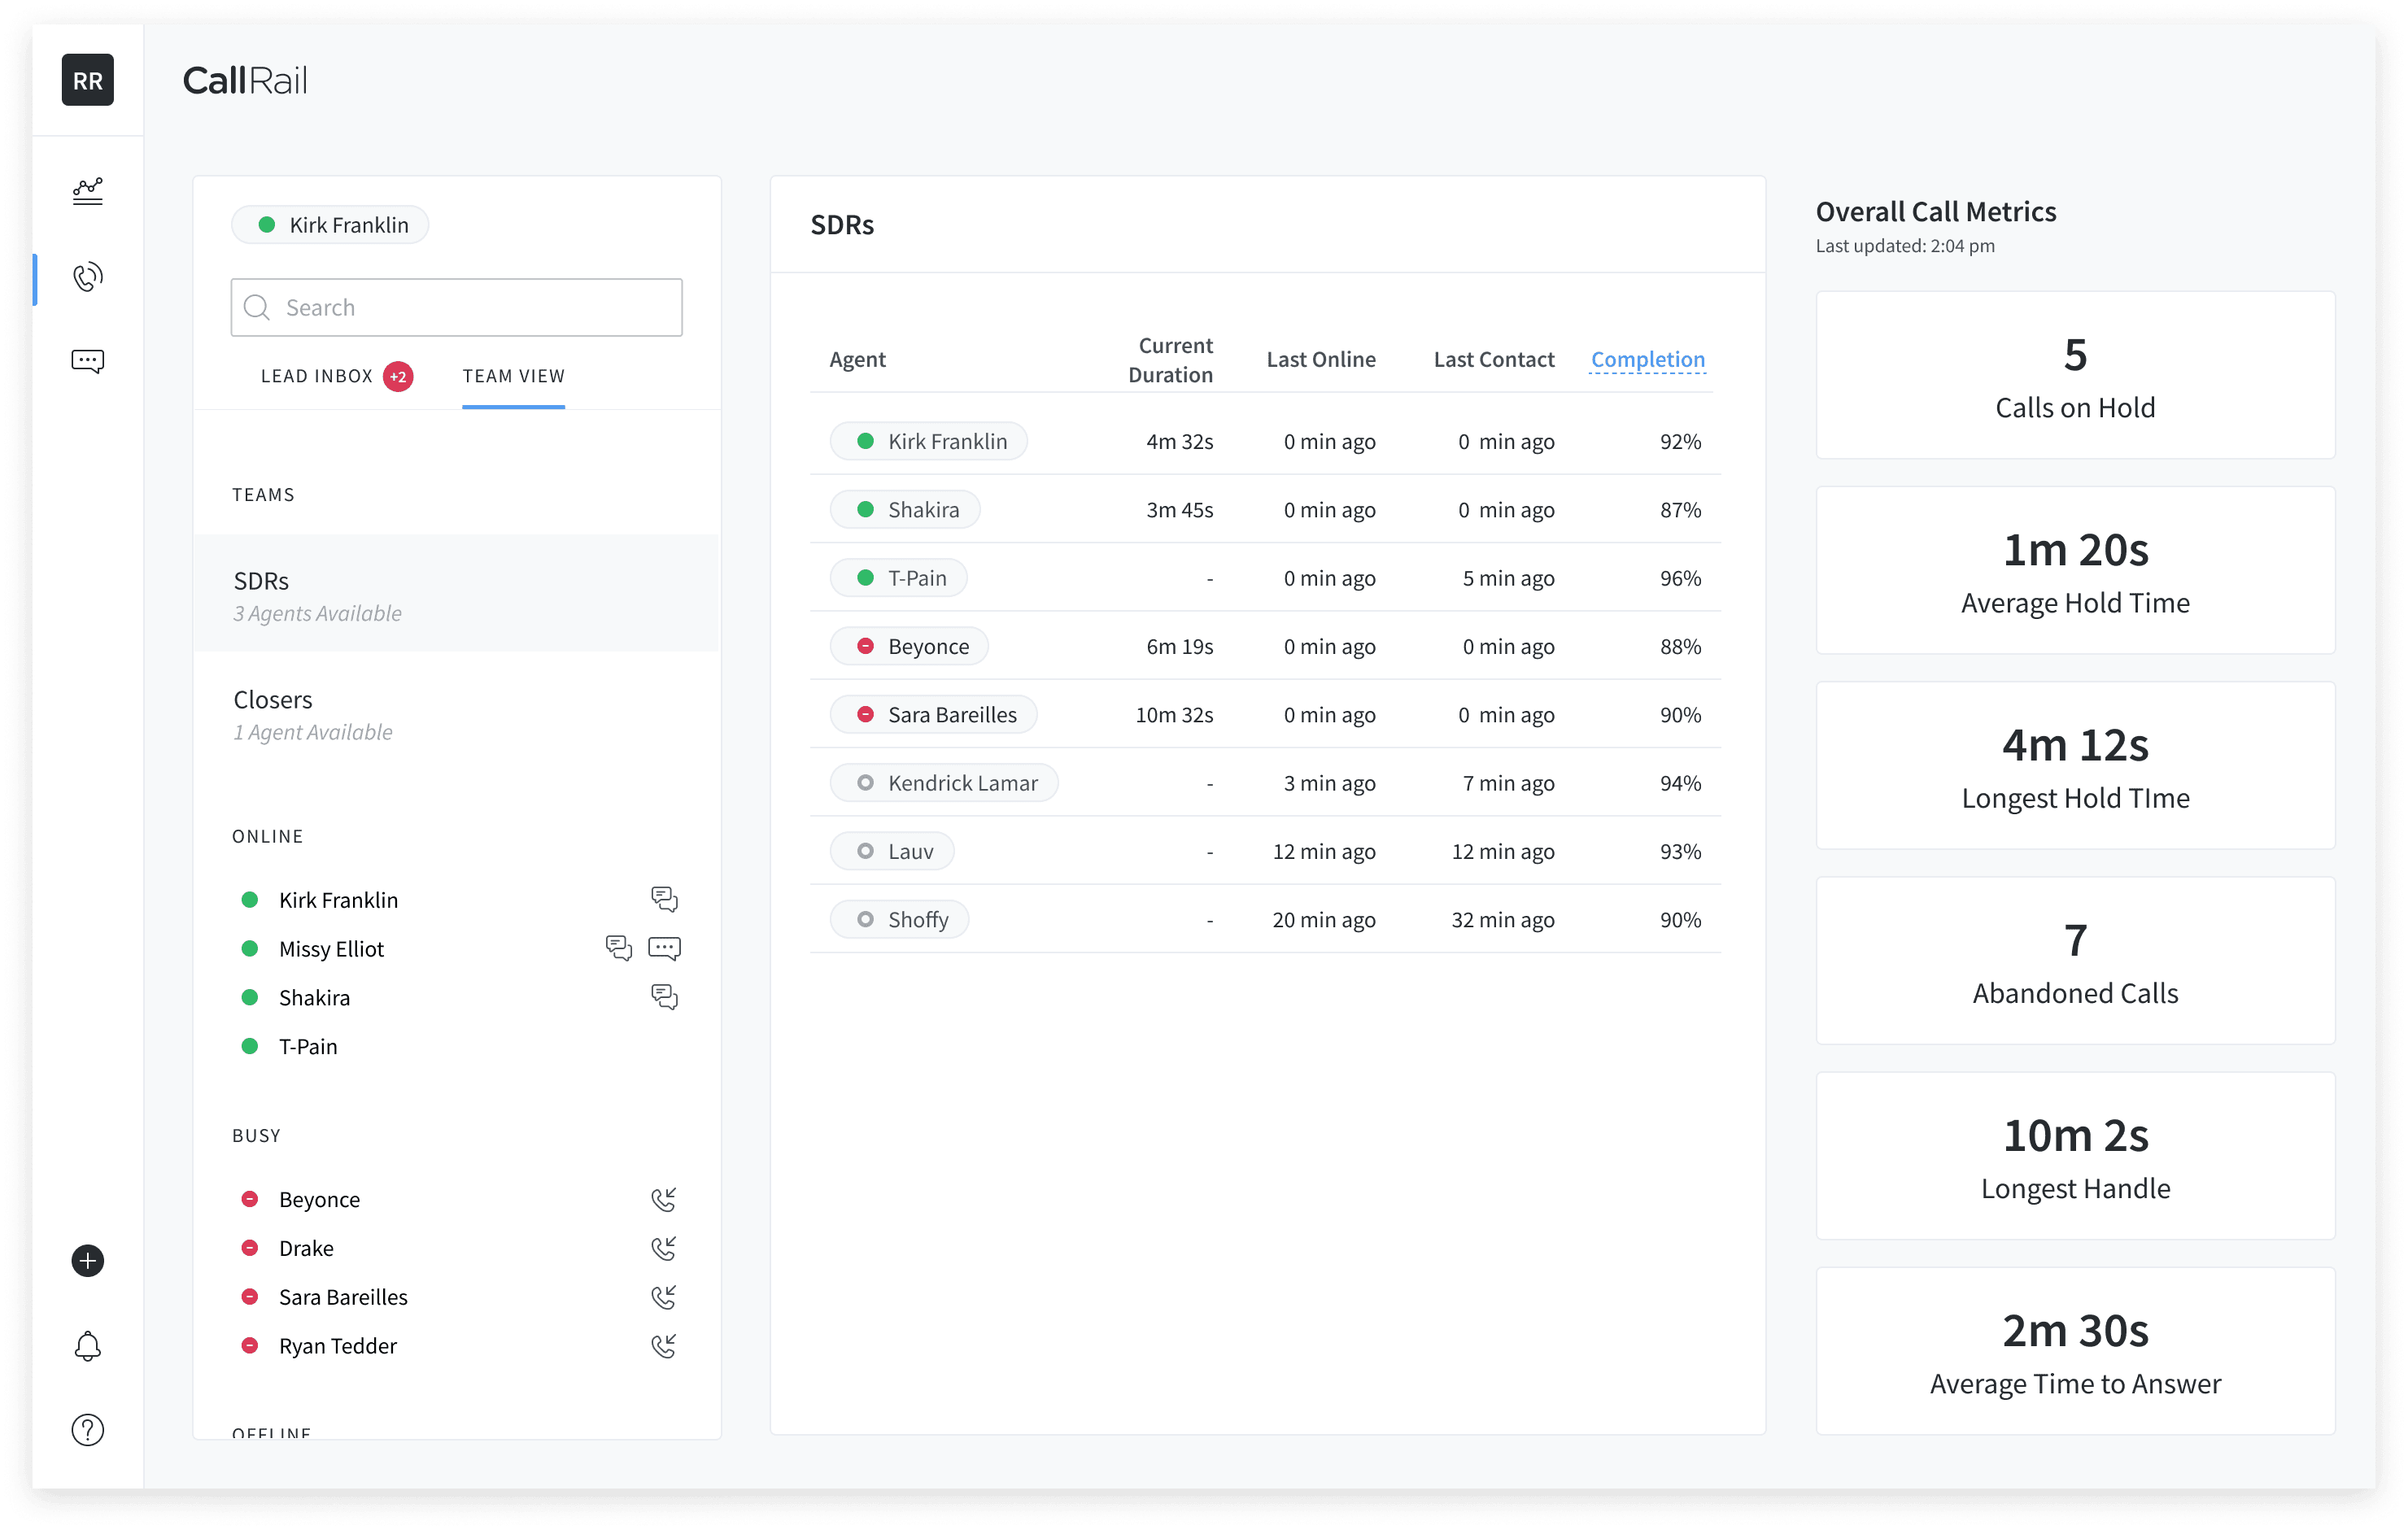
Task: Click chat bubbles icon next to Kirk Franklin
Action: tap(664, 899)
